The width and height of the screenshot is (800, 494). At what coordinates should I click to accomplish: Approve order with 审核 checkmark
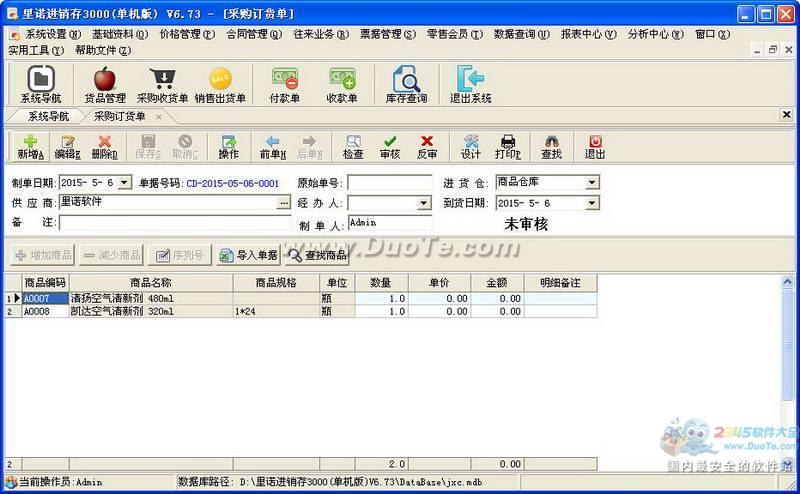(390, 147)
